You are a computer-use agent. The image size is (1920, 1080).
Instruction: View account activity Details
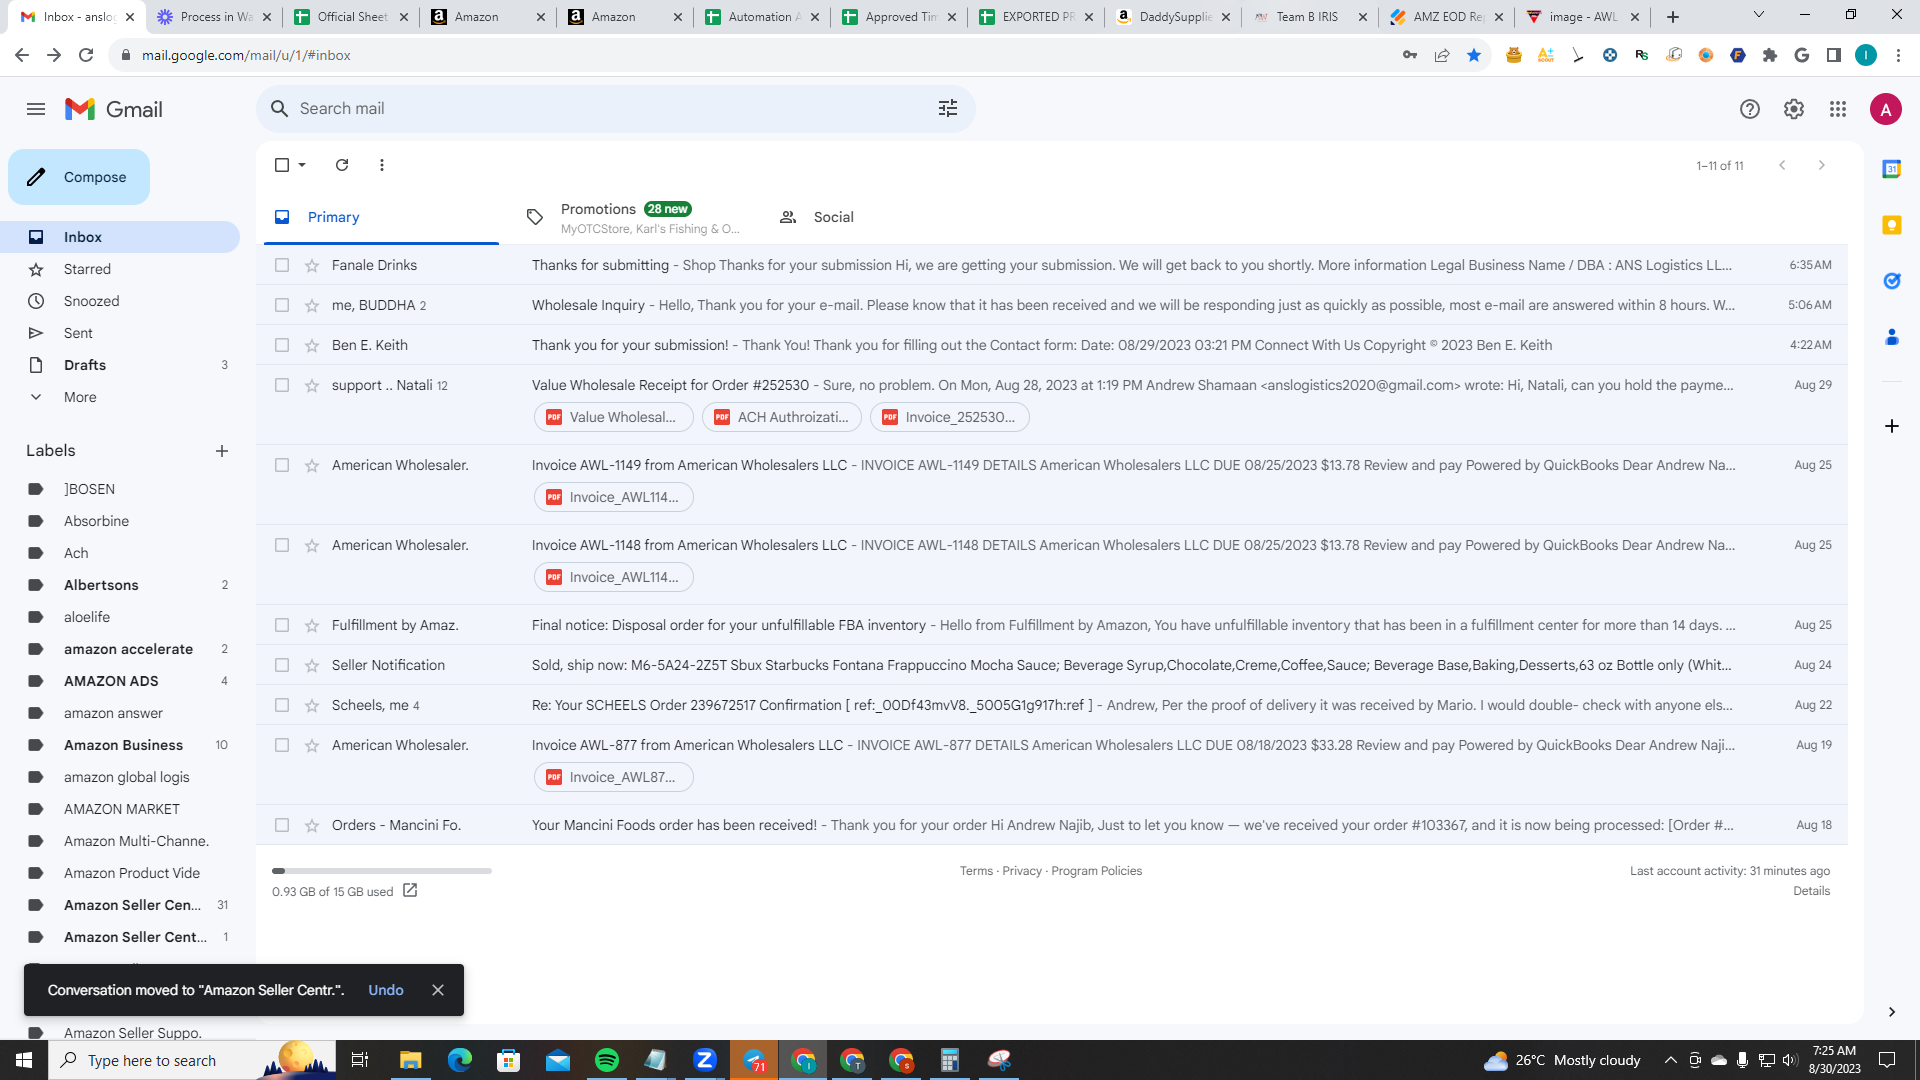[x=1811, y=891]
